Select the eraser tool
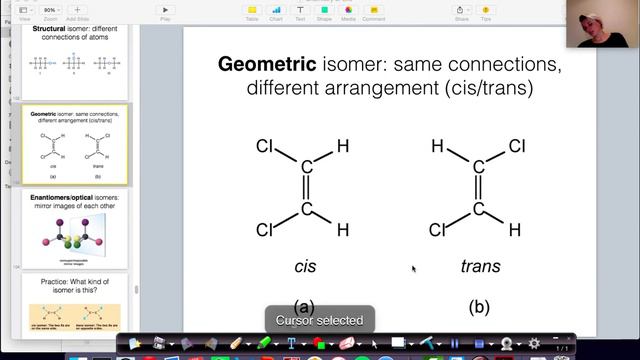The width and height of the screenshot is (640, 360). coord(347,344)
